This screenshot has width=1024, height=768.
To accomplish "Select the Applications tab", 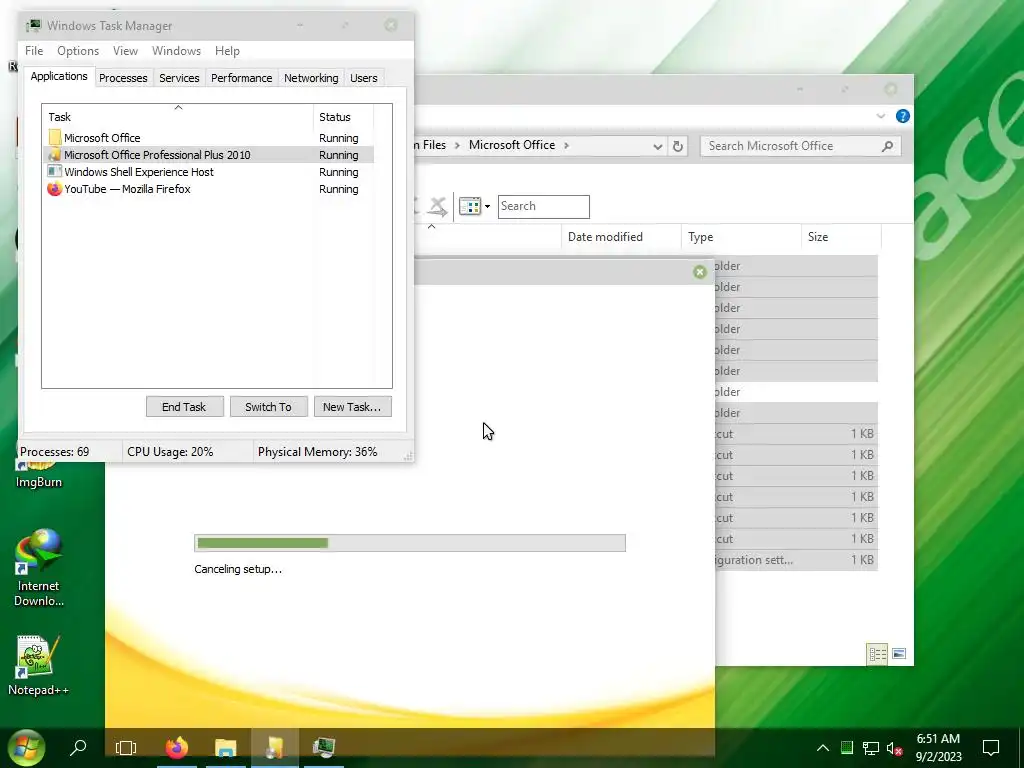I will point(59,76).
